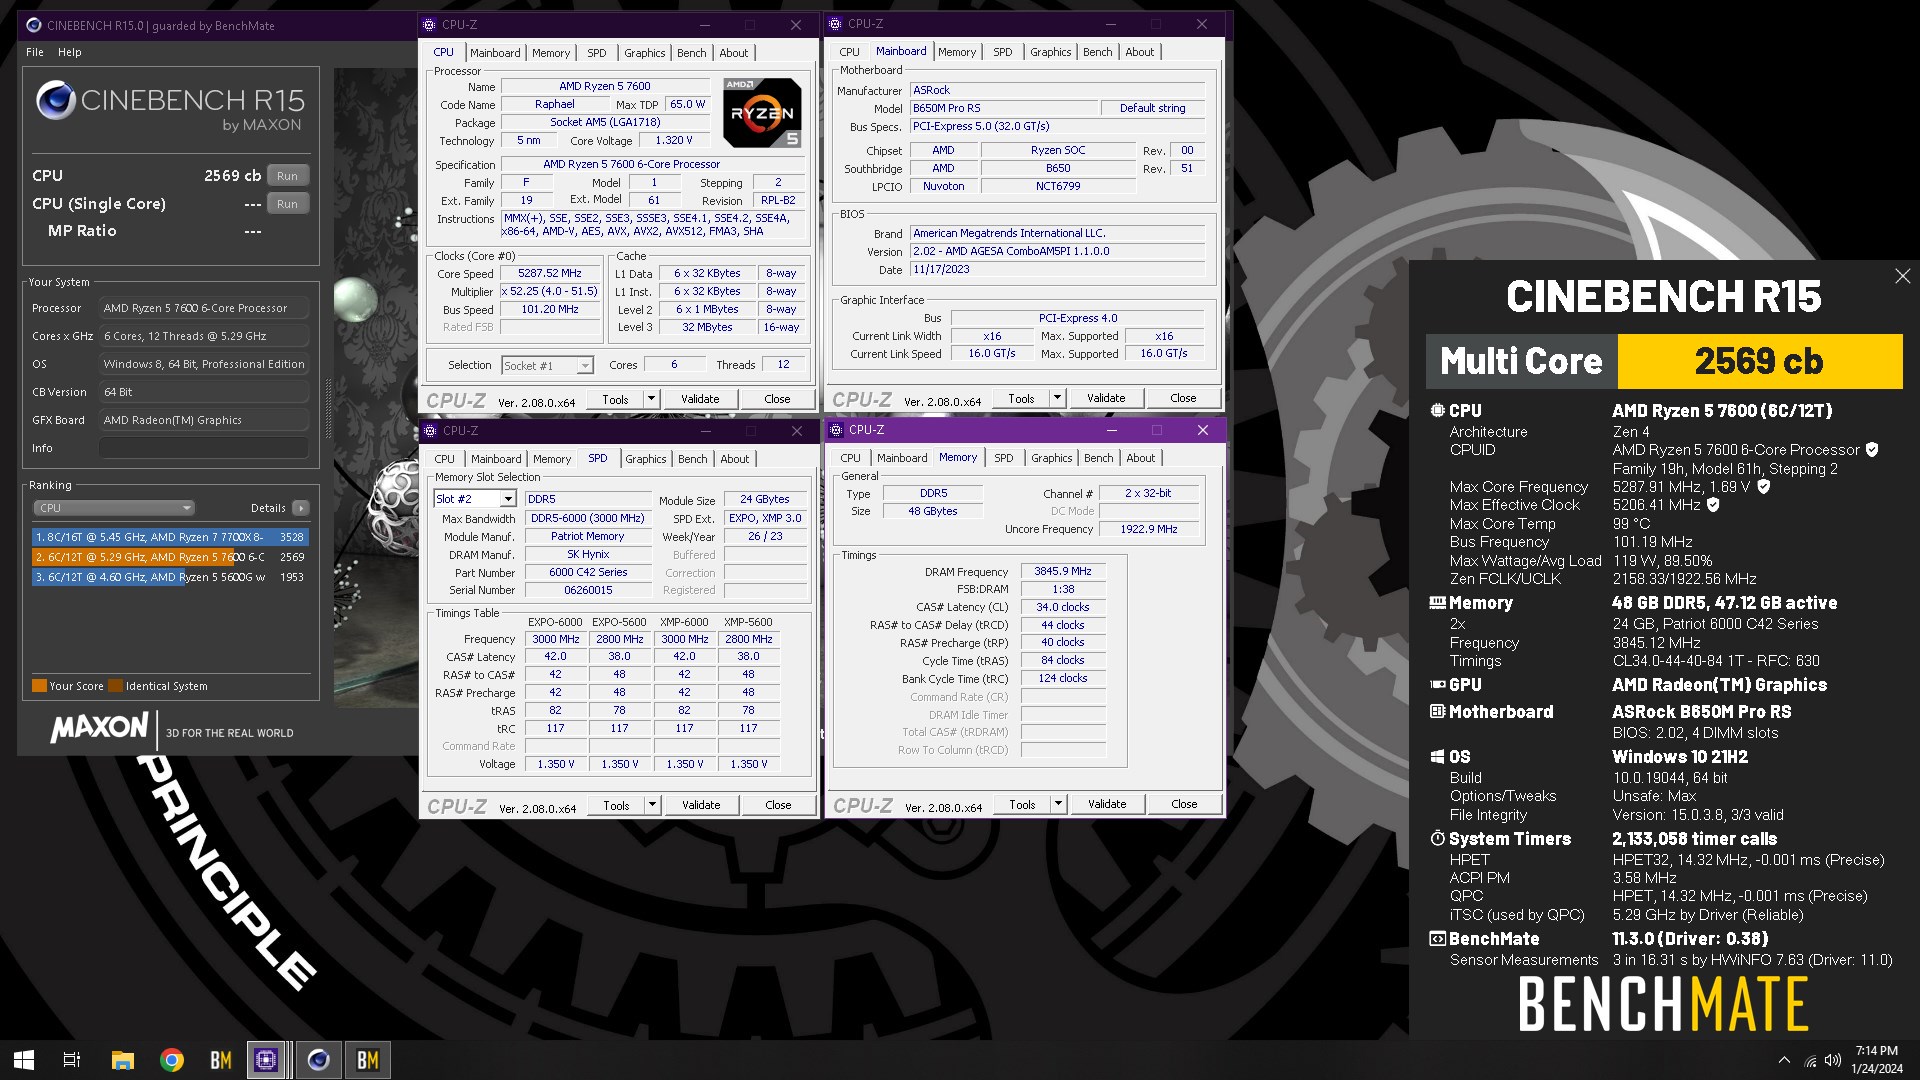Viewport: 1920px width, 1080px height.
Task: Open Task View on taskbar
Action: (72, 1060)
